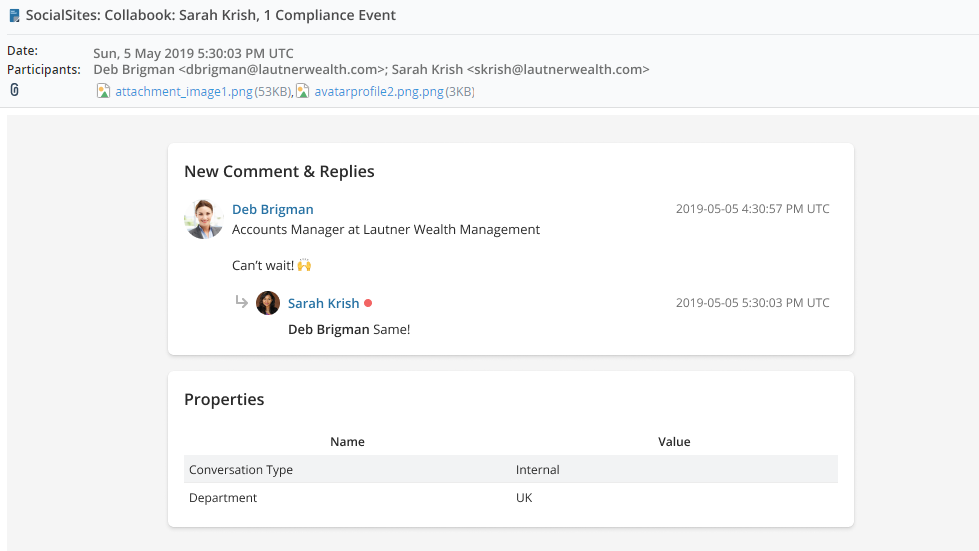
Task: Open Deb Brigman's name link in comment
Action: [272, 209]
